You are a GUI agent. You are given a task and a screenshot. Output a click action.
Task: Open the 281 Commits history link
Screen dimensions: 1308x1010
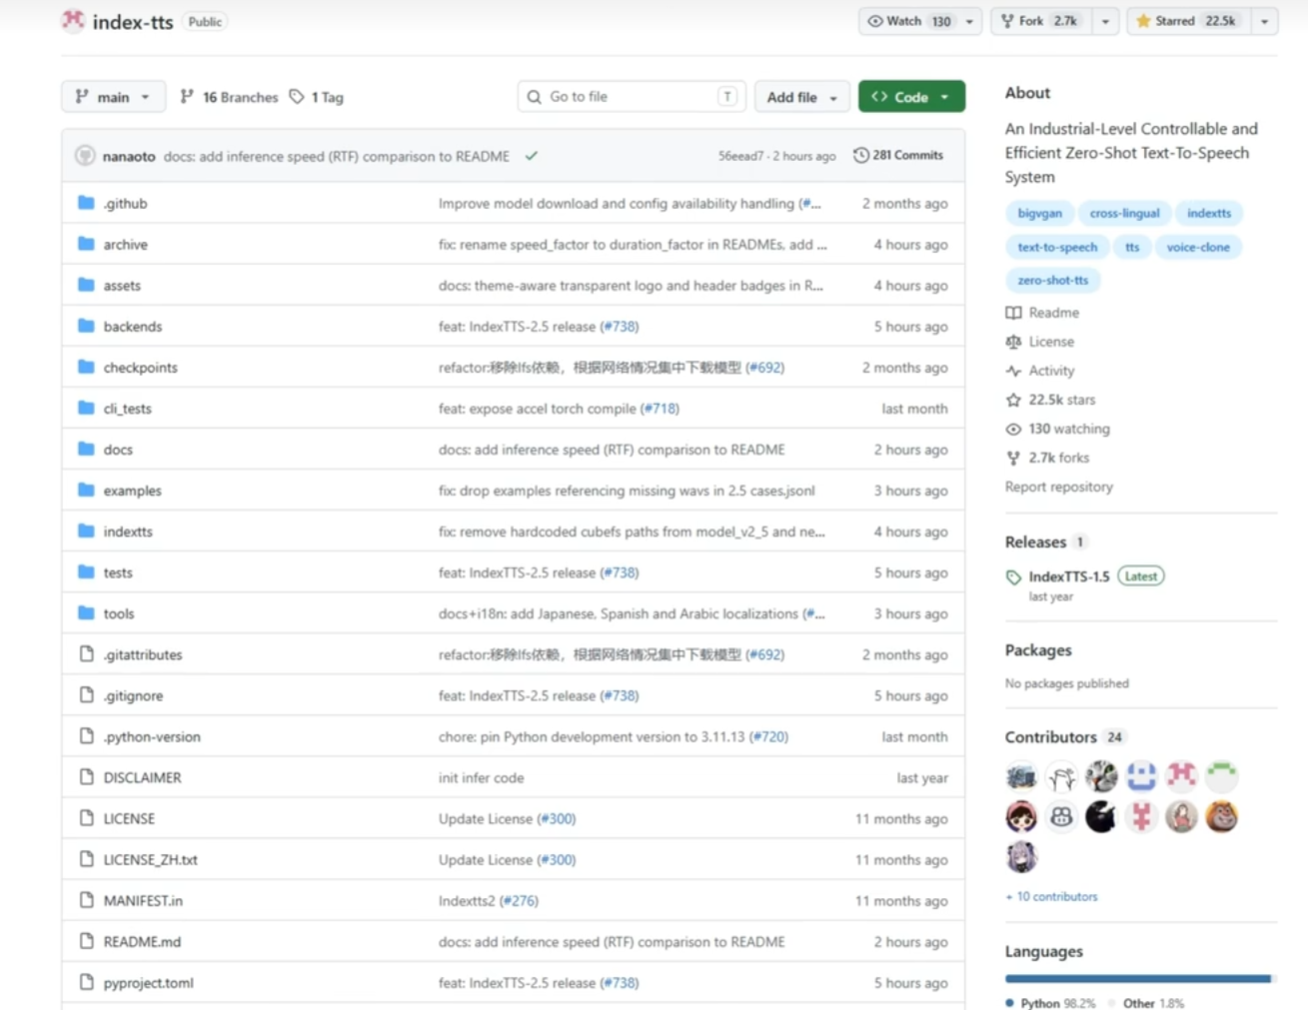tap(898, 155)
